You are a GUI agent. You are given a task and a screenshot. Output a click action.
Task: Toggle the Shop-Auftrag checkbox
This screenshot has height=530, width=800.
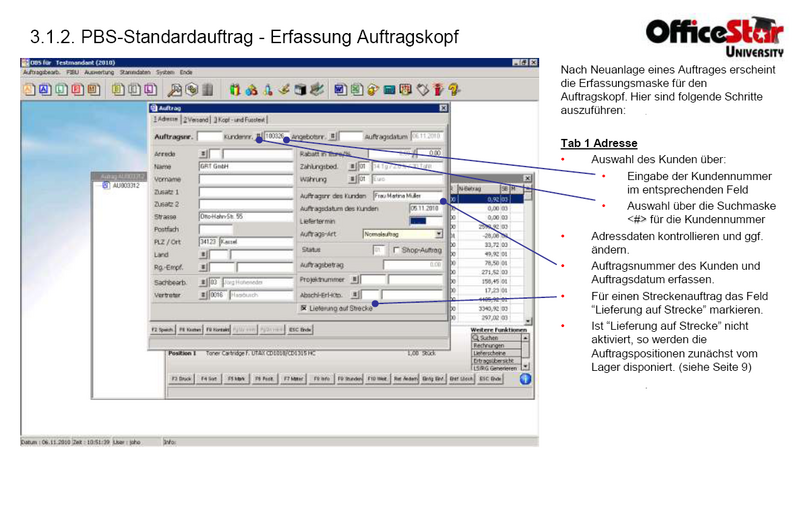pos(396,250)
